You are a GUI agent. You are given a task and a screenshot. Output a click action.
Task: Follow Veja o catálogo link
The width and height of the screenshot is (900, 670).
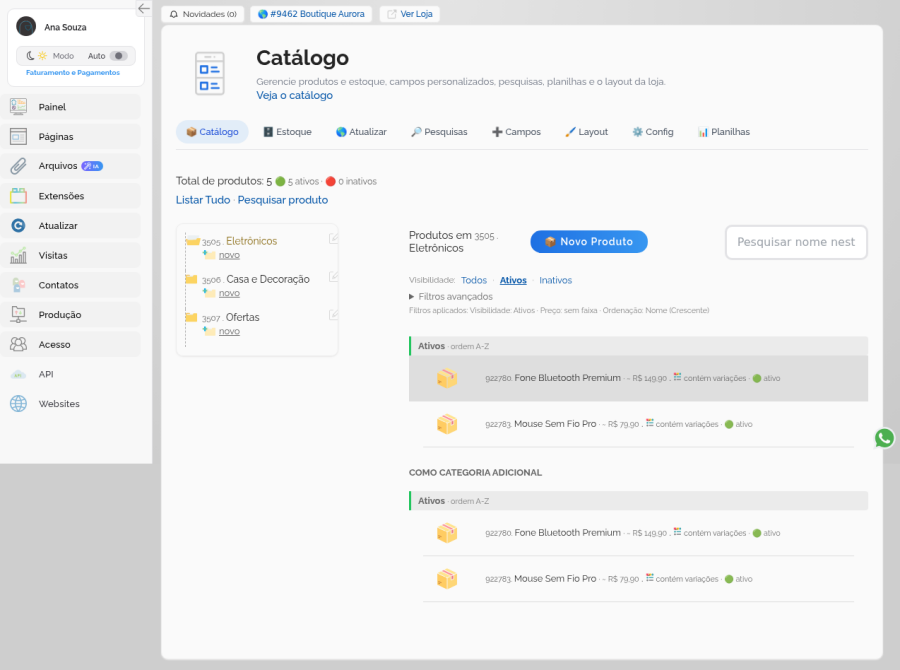click(294, 95)
